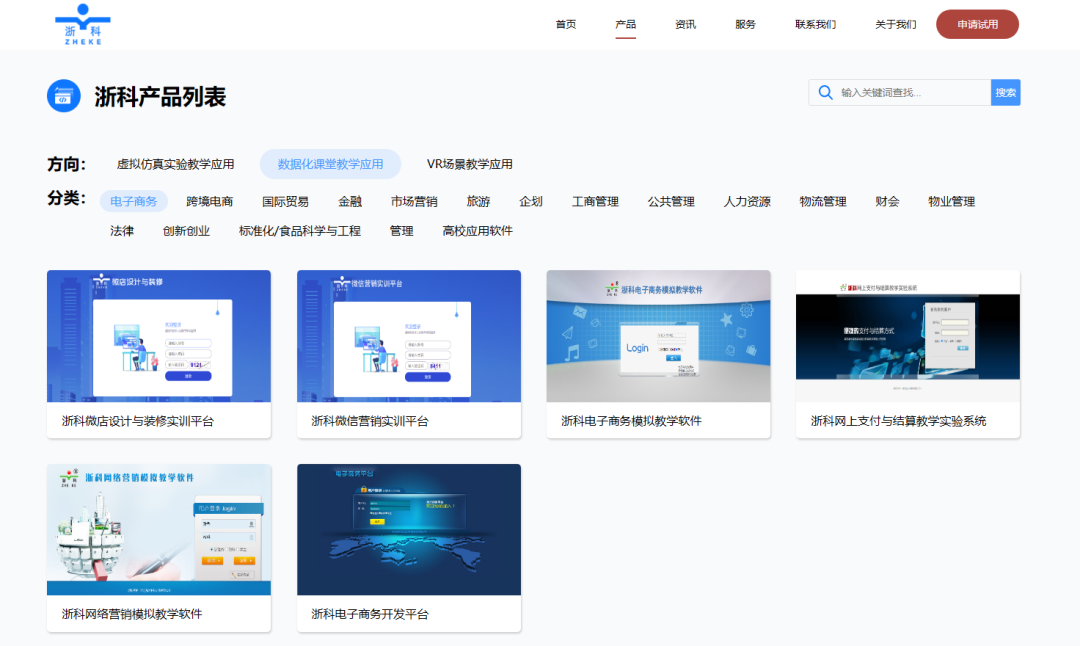Click the 申请试用 button
1080x646 pixels.
(976, 24)
